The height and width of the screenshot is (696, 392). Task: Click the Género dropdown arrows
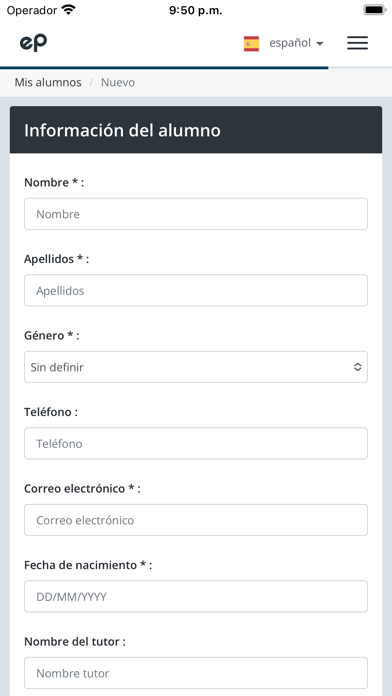click(x=357, y=367)
